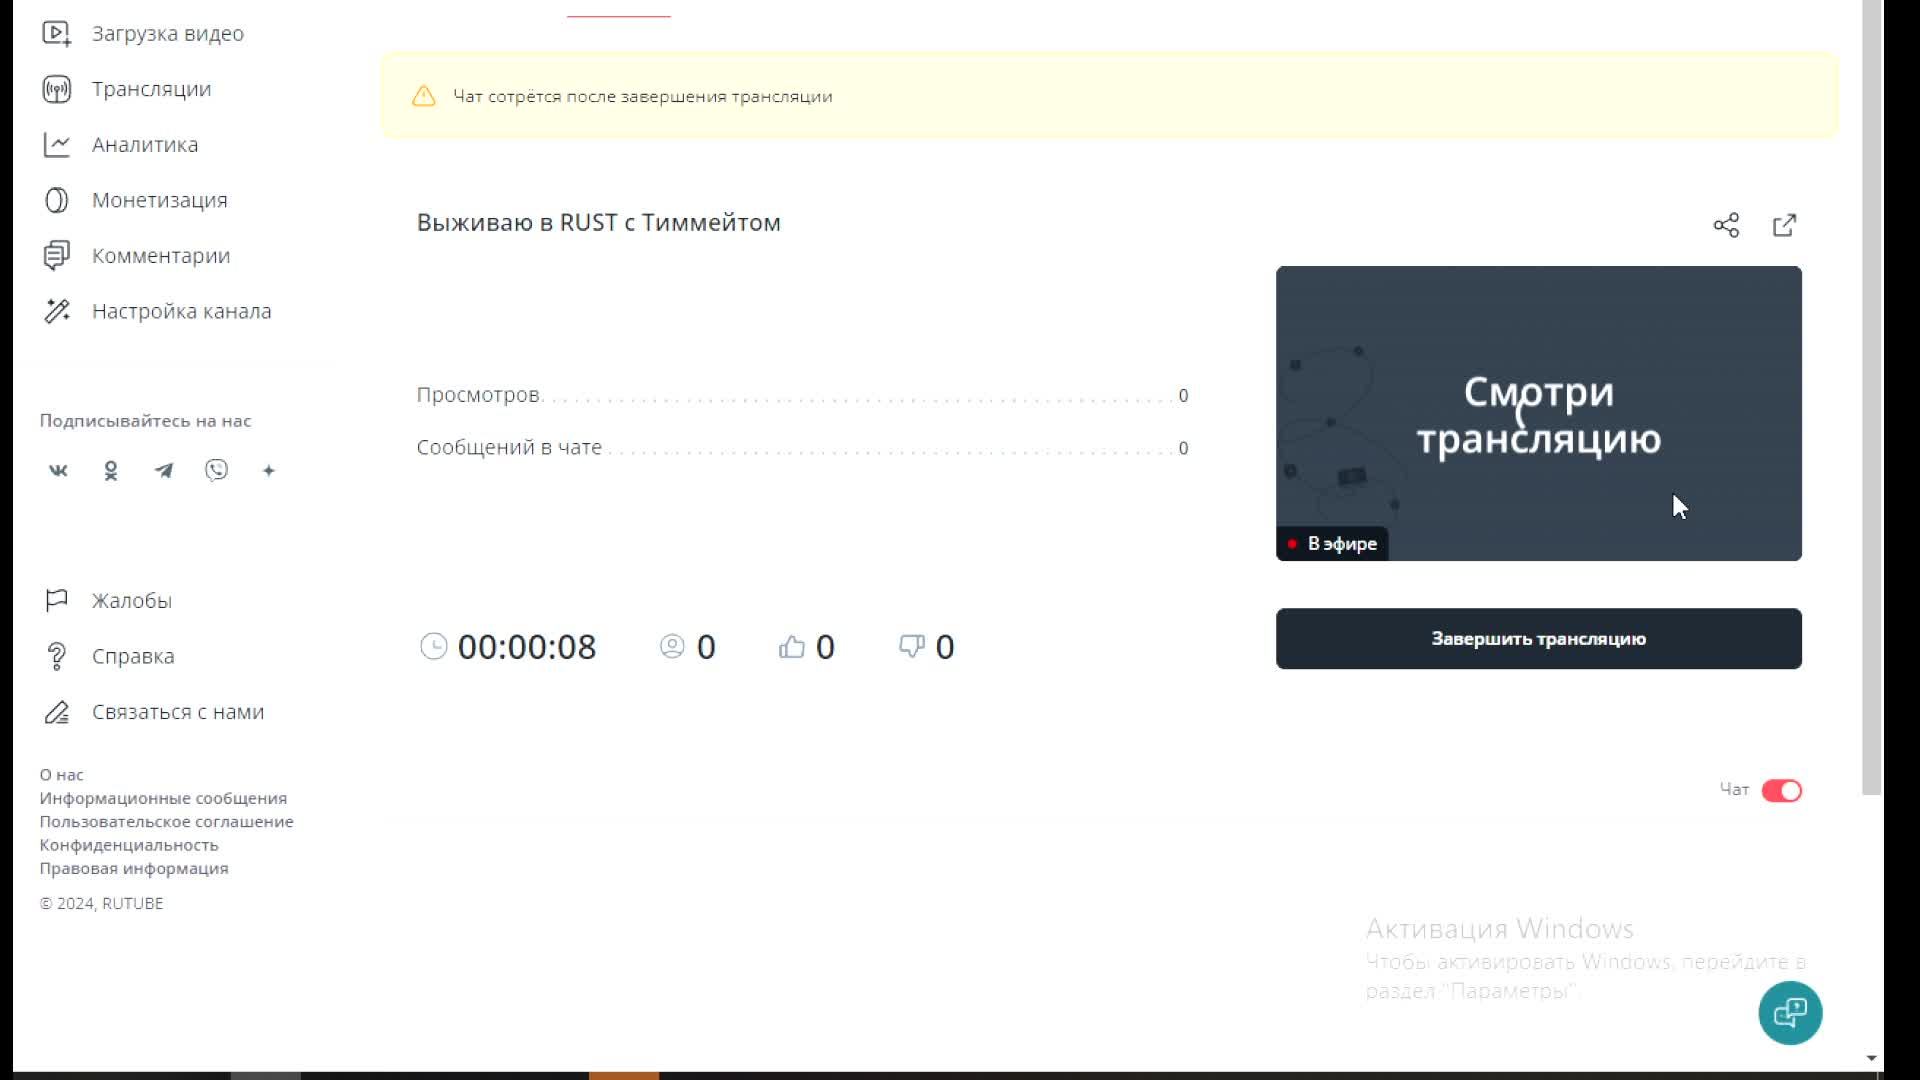This screenshot has height=1080, width=1920.
Task: Open Аналитика section
Action: pos(145,145)
